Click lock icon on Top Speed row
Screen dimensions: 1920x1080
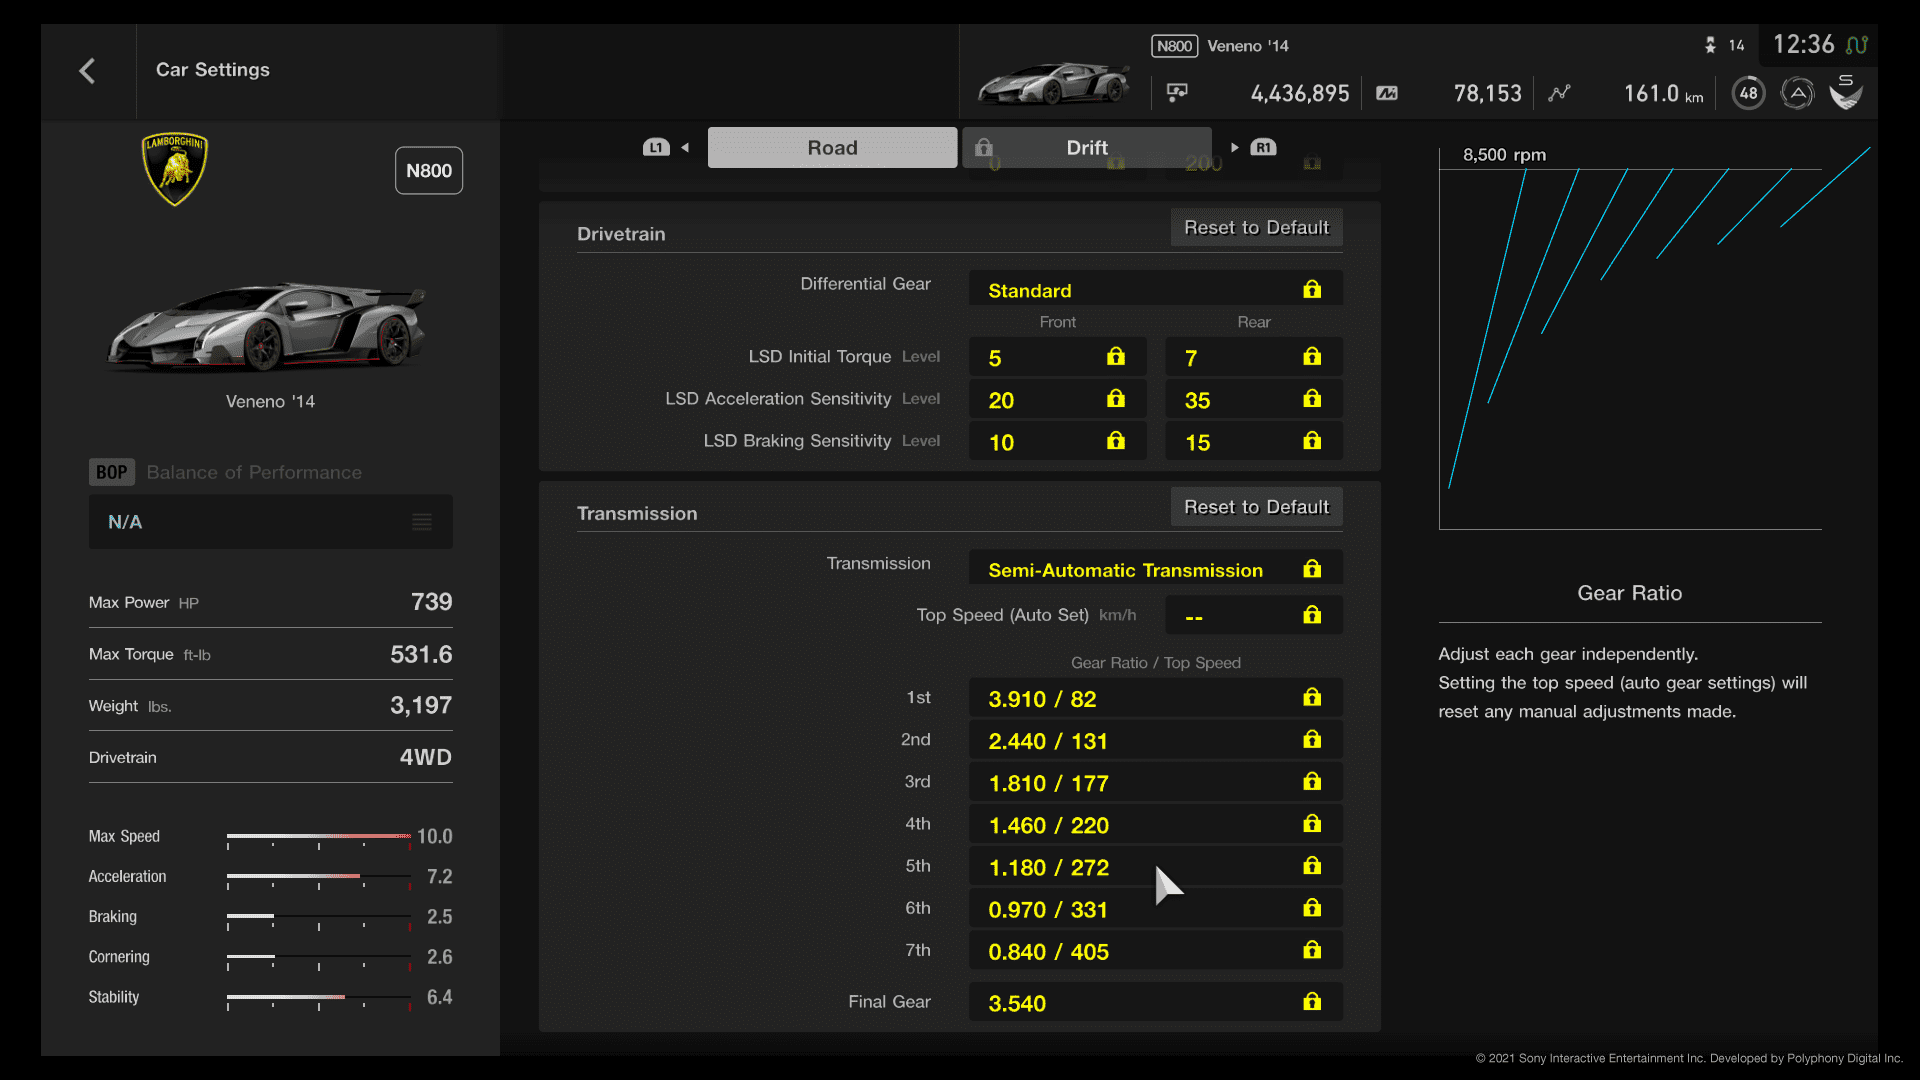tap(1312, 614)
